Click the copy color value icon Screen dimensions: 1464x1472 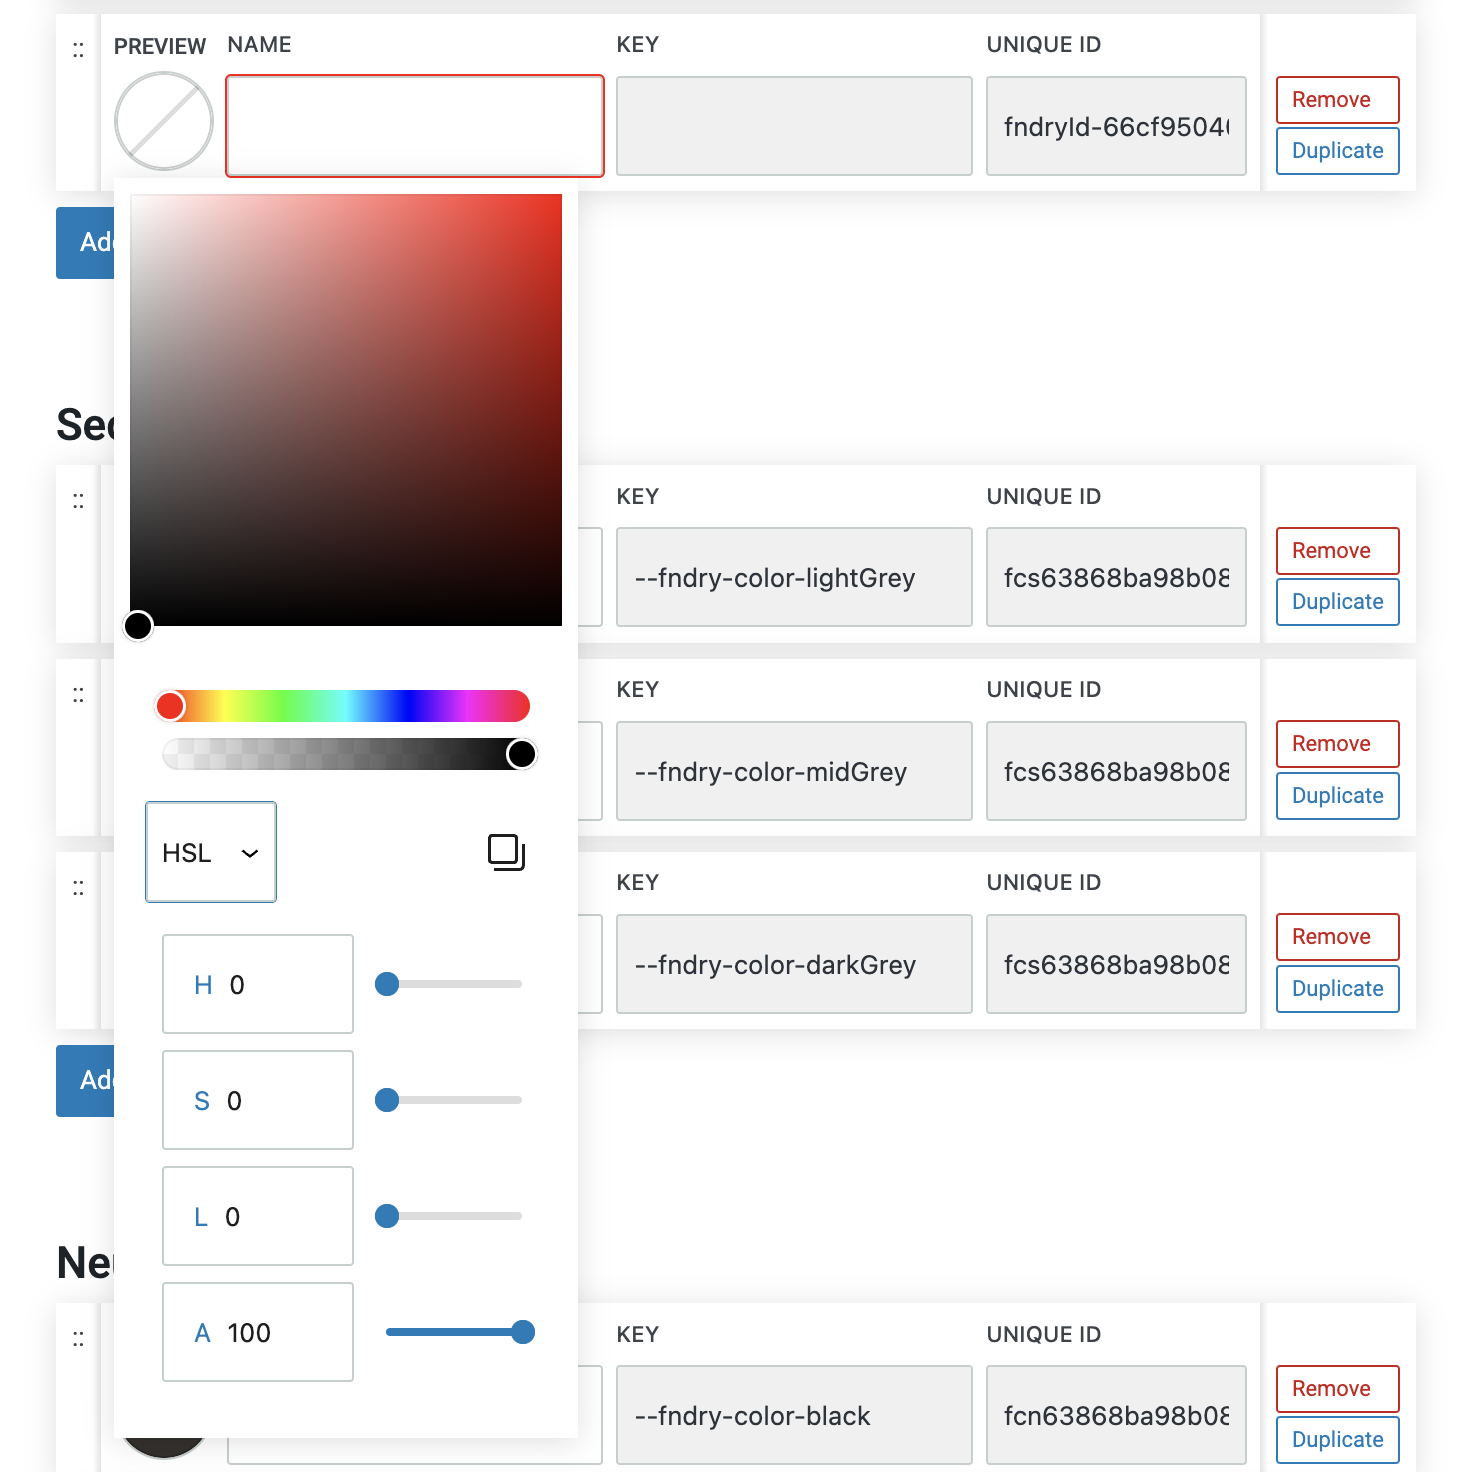click(506, 852)
